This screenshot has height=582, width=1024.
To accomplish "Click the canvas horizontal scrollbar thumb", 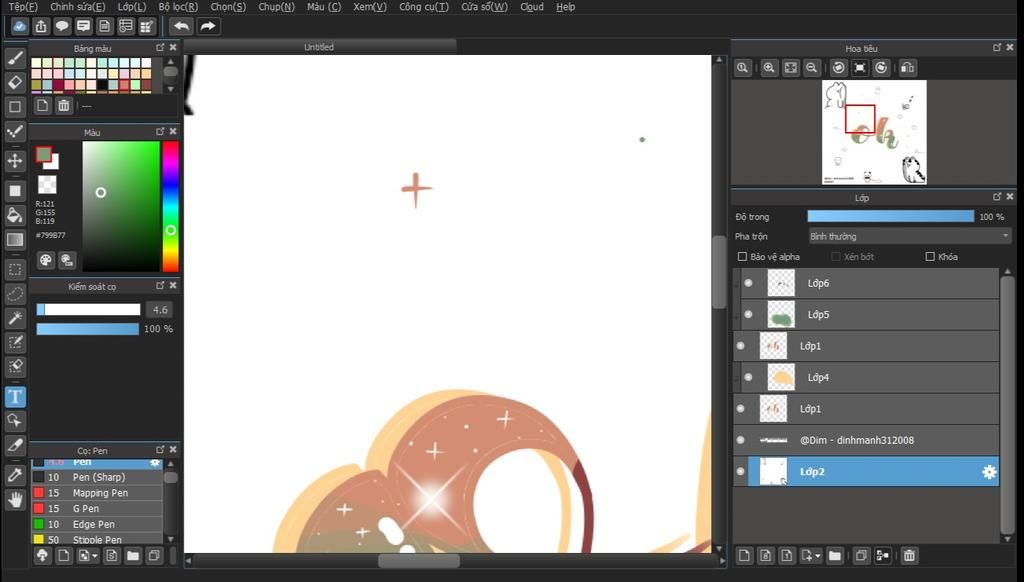I will (419, 560).
